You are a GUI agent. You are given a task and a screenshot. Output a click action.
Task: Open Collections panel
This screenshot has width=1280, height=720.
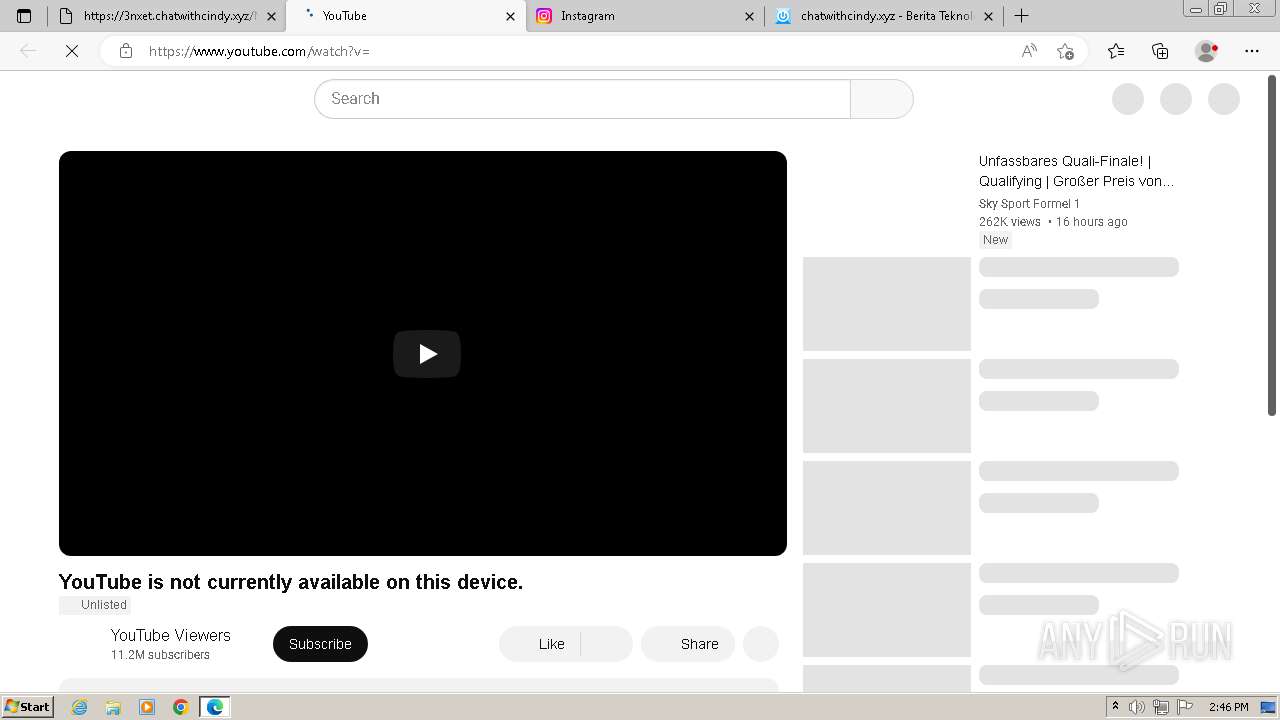1160,51
